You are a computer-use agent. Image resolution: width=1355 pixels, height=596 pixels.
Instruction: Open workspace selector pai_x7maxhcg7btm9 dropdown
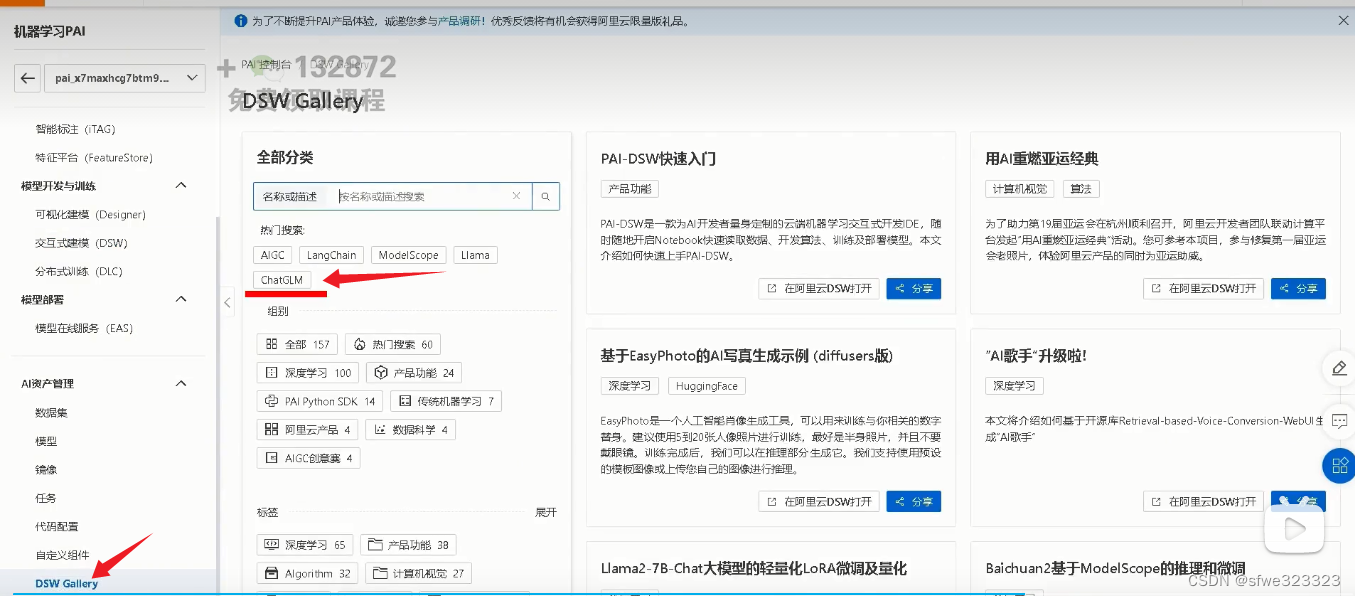click(x=125, y=78)
